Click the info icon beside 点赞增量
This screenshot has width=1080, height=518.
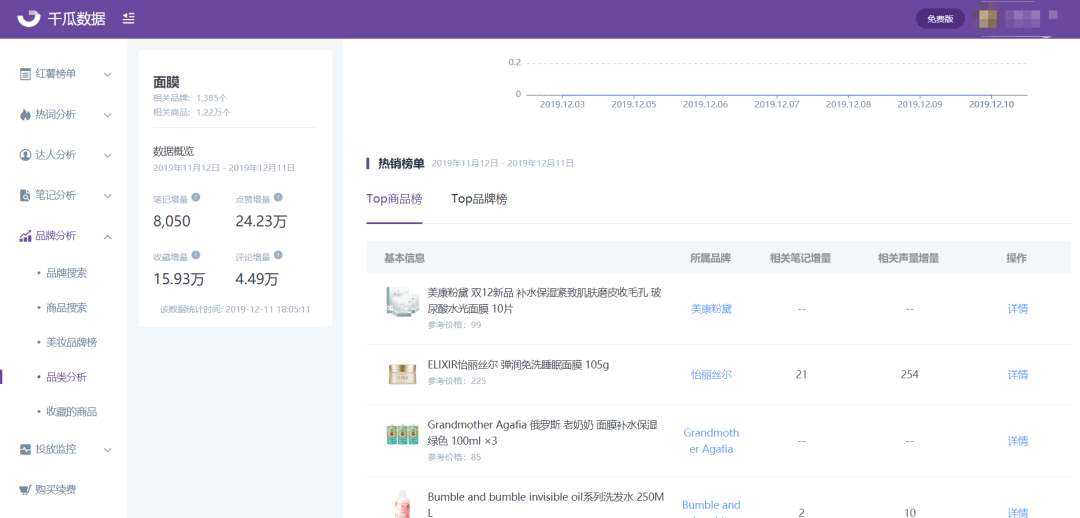(278, 197)
